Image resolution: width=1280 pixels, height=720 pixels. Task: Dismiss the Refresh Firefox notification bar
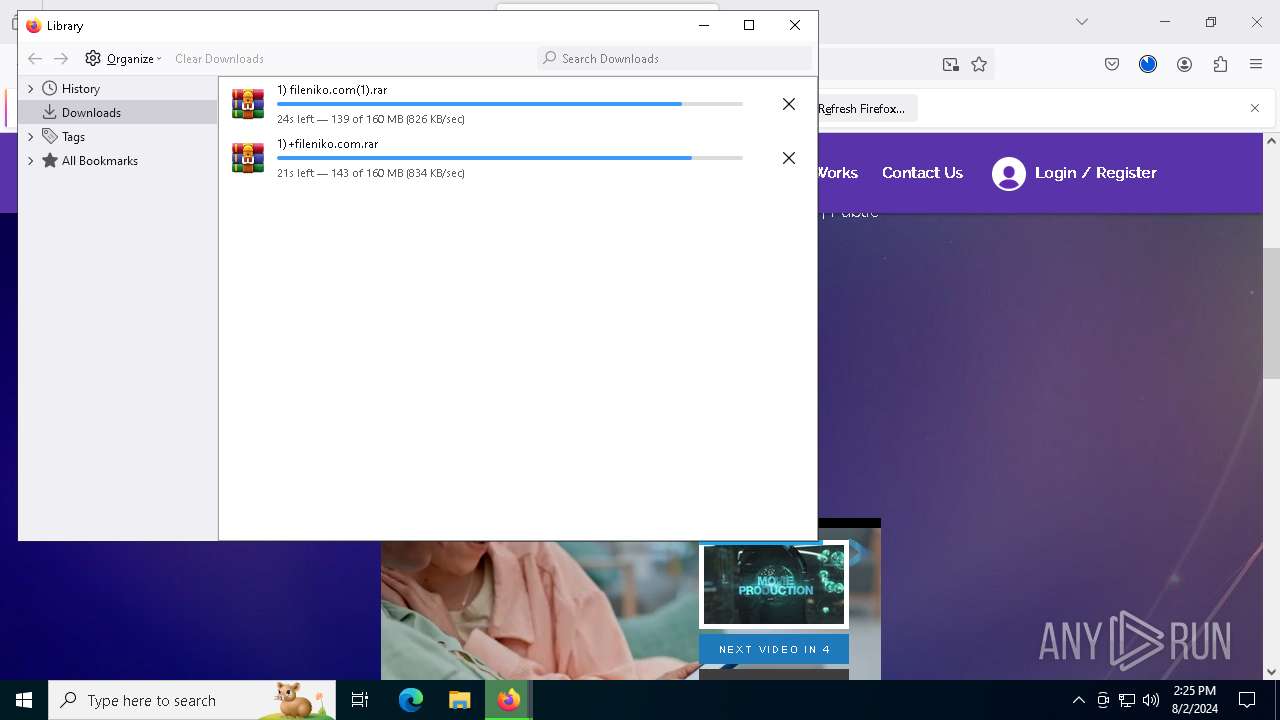click(1255, 108)
